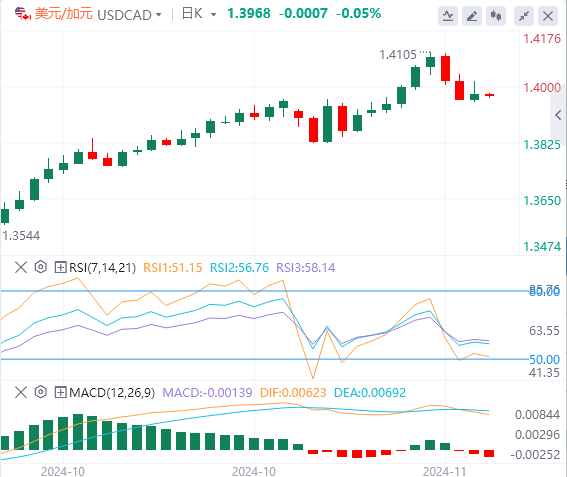Remove the RSI indicator panel

point(21,268)
